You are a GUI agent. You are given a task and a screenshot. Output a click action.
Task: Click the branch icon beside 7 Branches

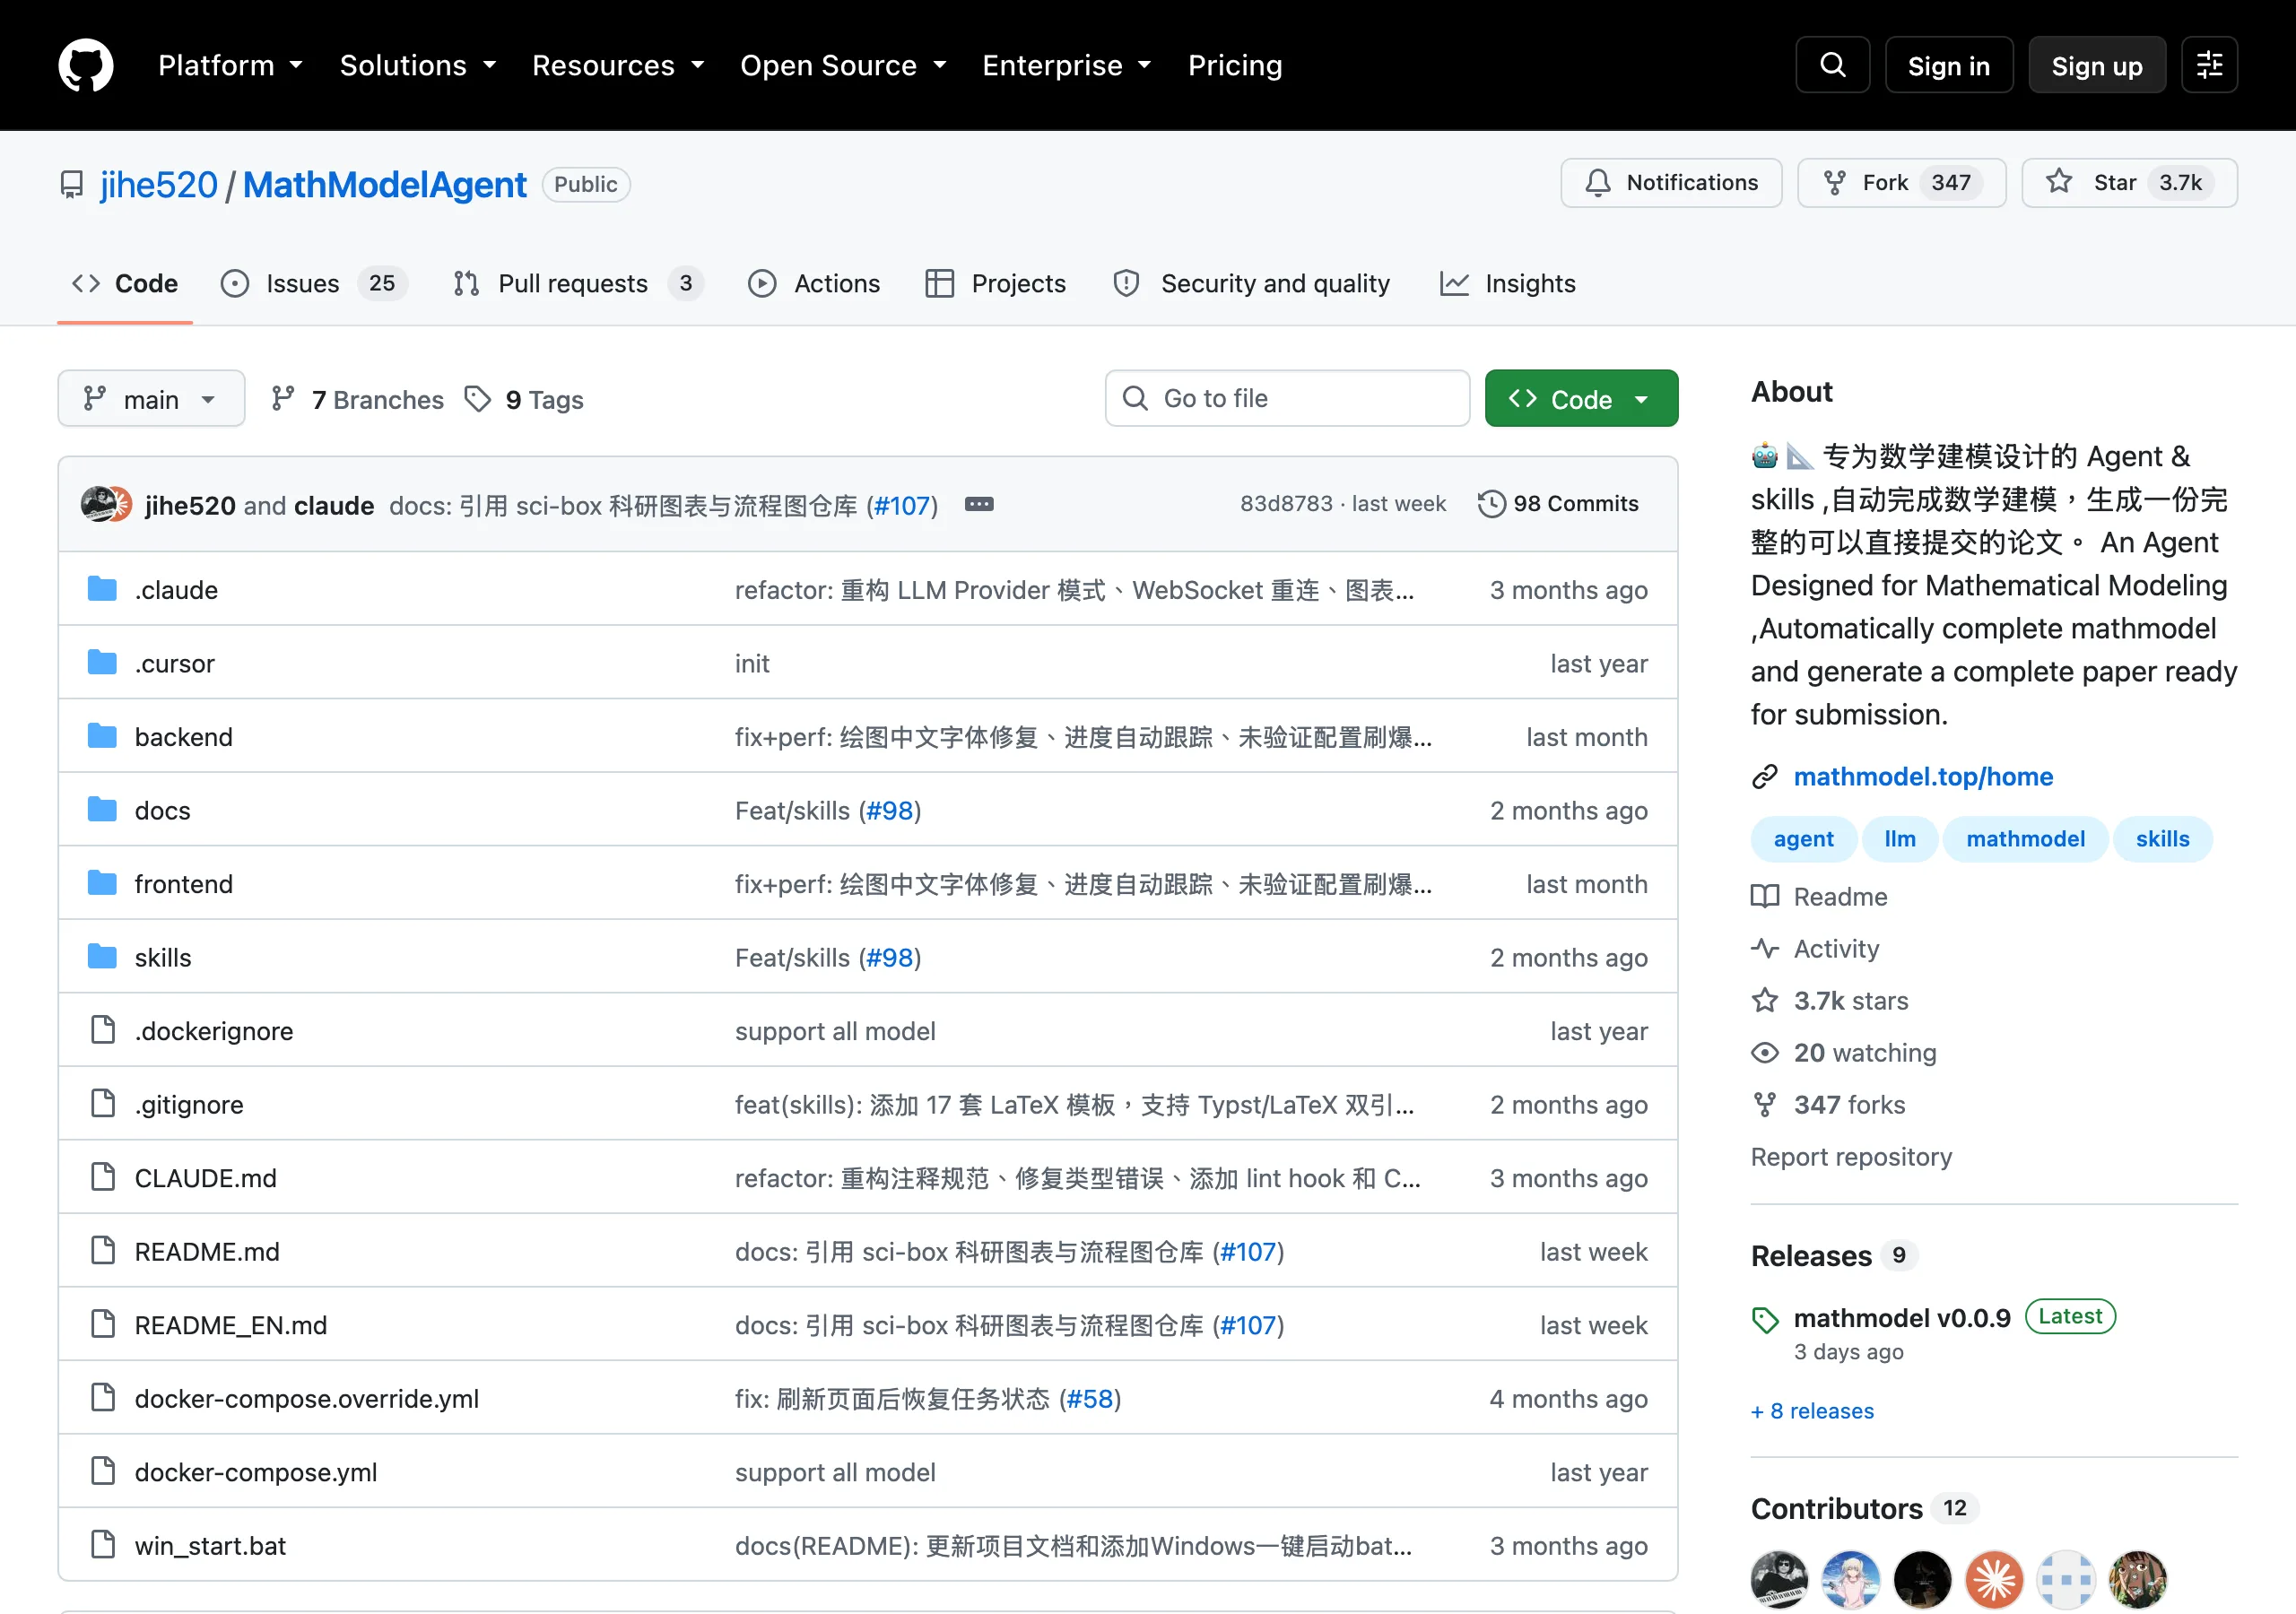click(283, 399)
